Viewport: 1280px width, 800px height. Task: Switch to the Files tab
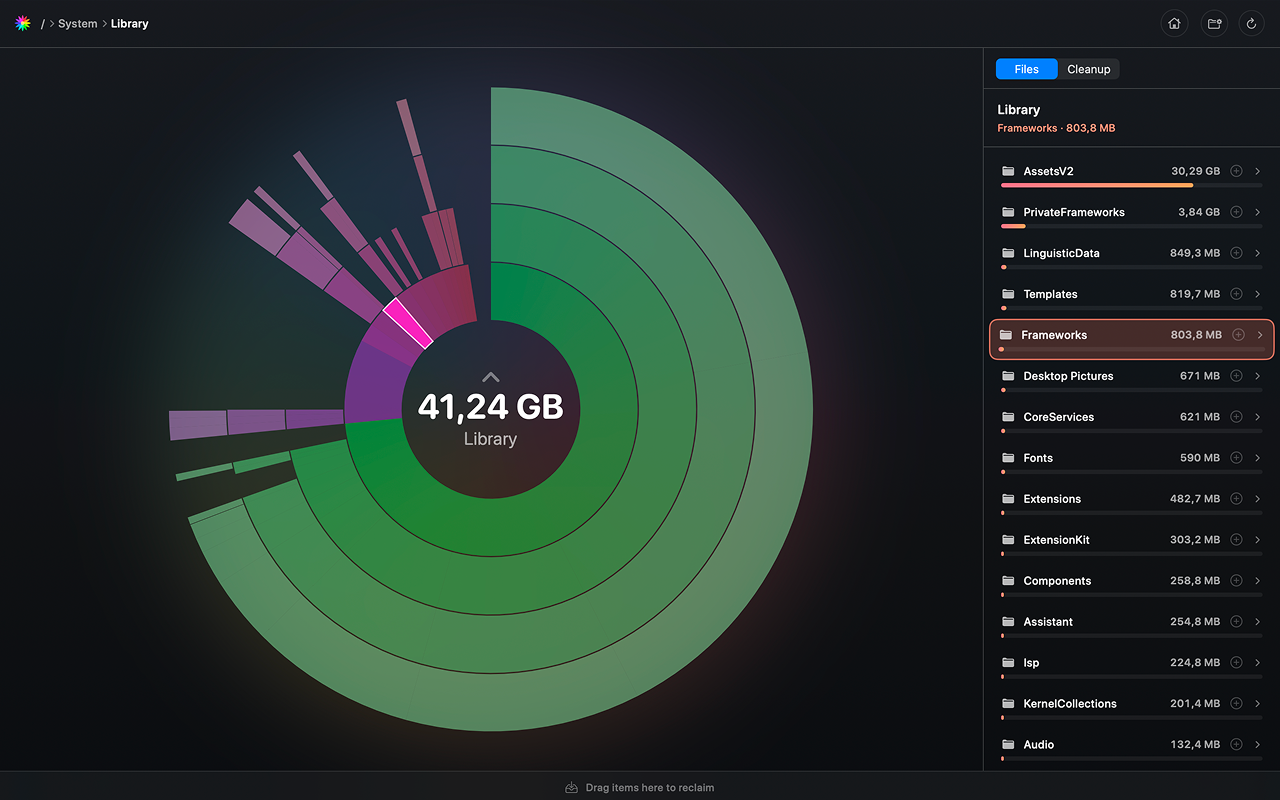(x=1026, y=69)
